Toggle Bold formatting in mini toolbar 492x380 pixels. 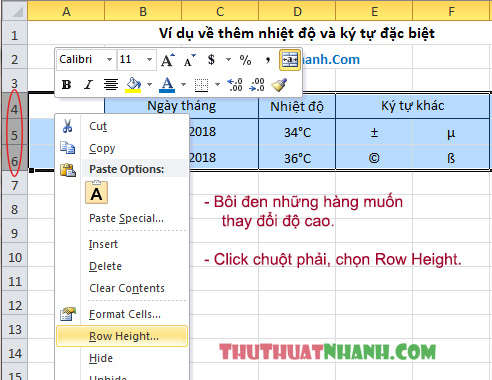[x=67, y=85]
